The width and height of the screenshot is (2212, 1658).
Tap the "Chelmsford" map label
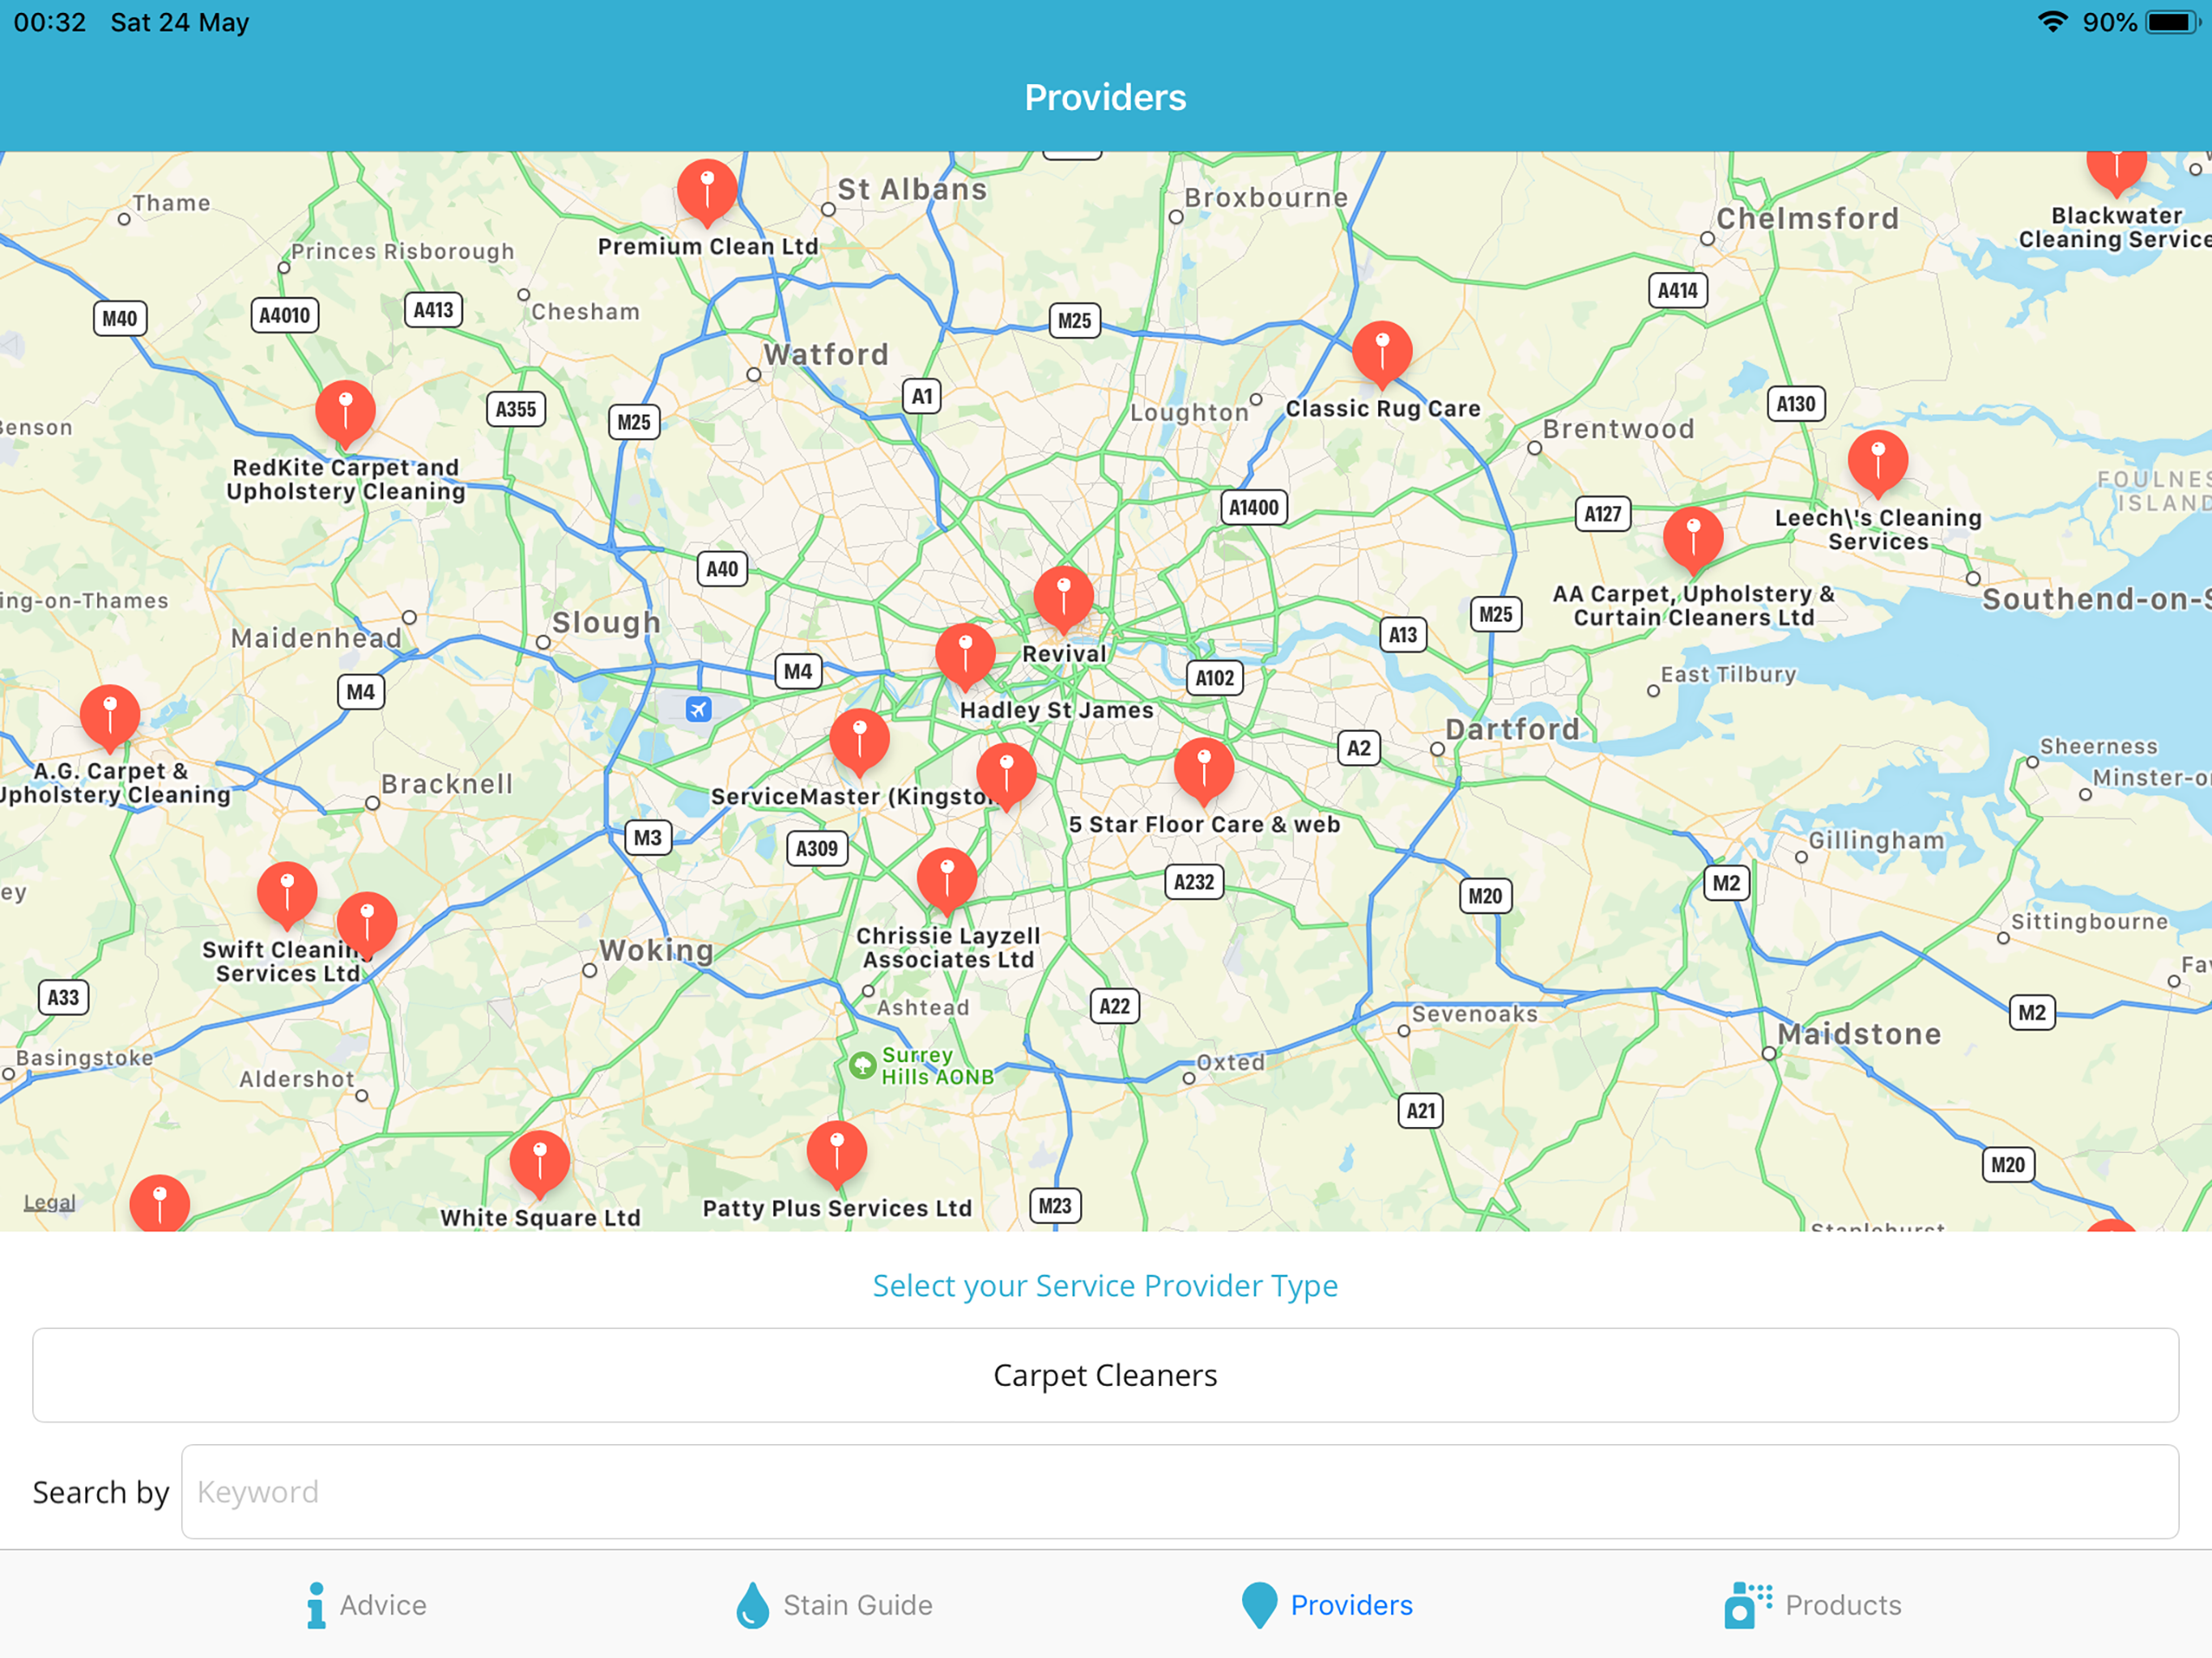(x=1807, y=218)
